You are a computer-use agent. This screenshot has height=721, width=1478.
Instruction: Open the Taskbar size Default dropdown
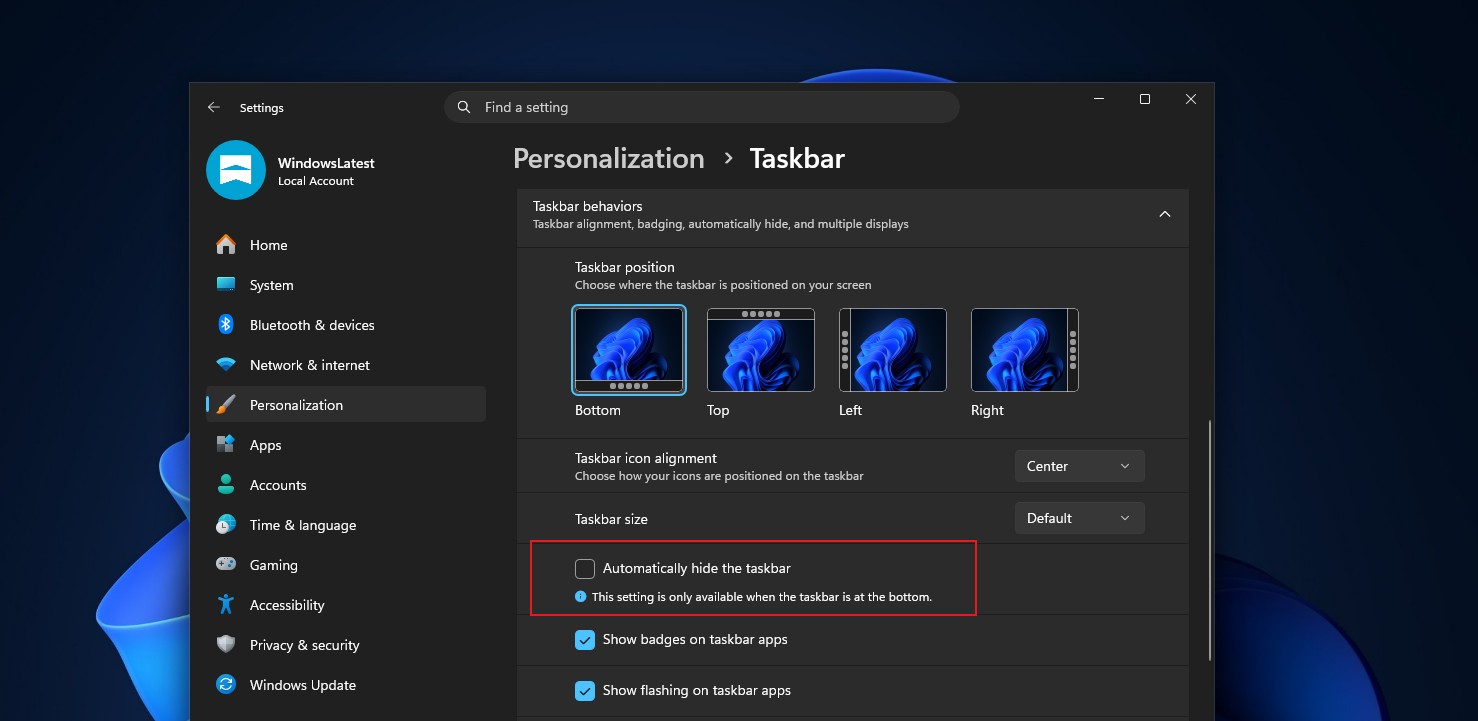pos(1079,518)
